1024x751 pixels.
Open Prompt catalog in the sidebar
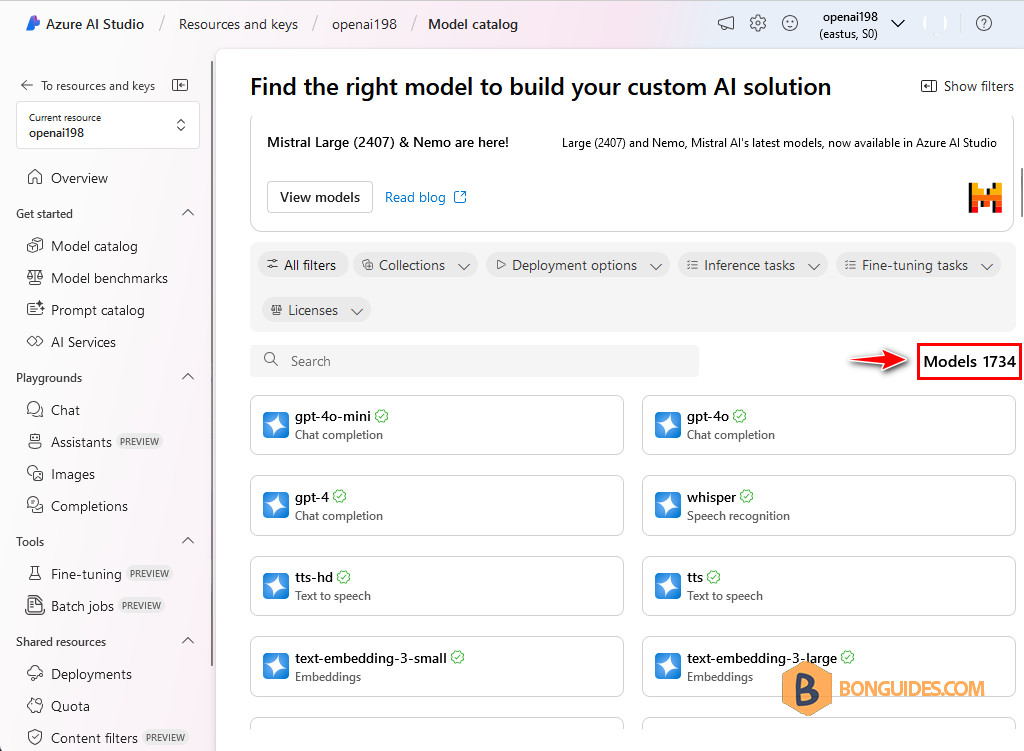[x=98, y=310]
